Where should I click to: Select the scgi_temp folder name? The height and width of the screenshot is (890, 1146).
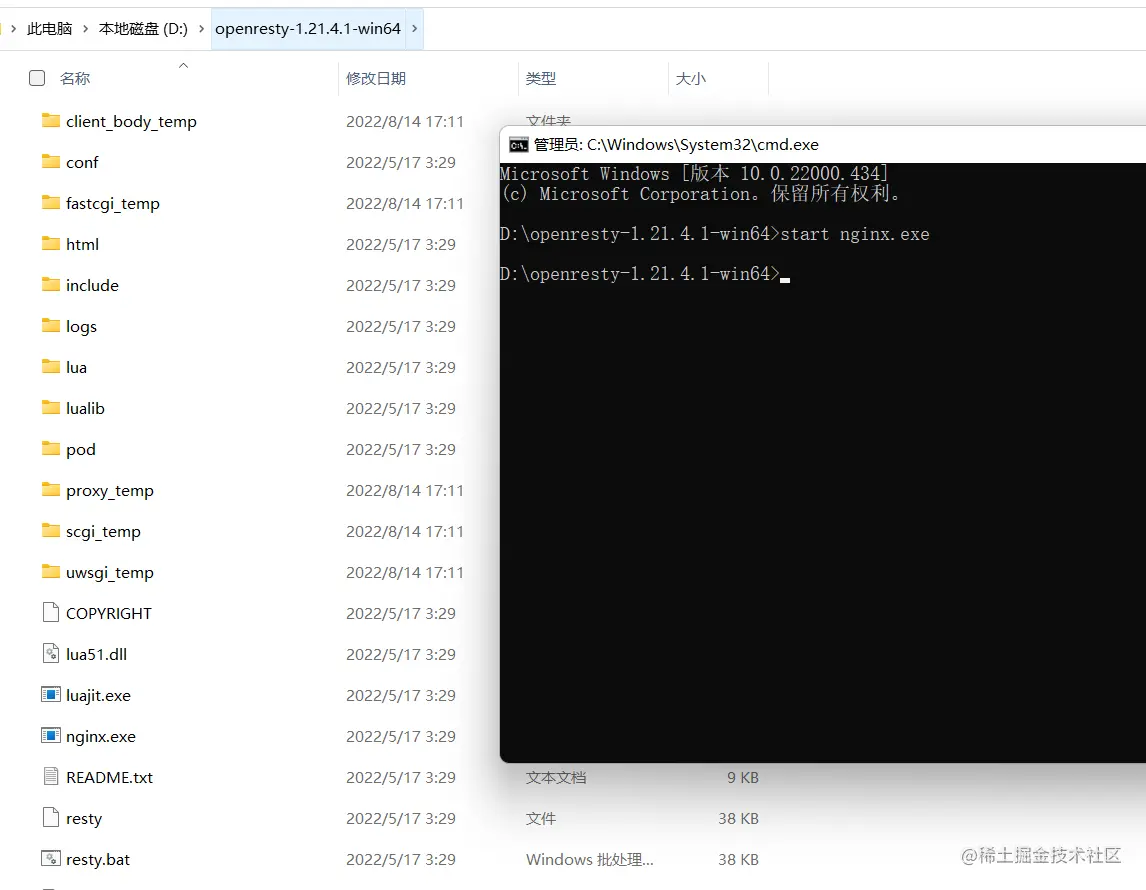tap(103, 531)
